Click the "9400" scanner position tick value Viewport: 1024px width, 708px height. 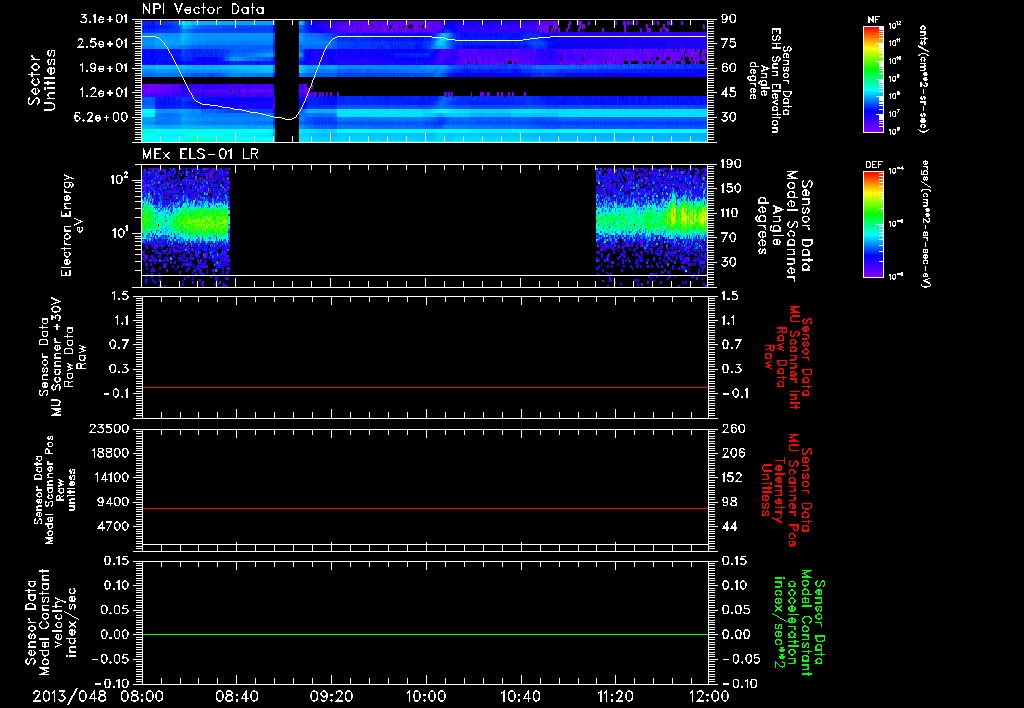tap(114, 502)
